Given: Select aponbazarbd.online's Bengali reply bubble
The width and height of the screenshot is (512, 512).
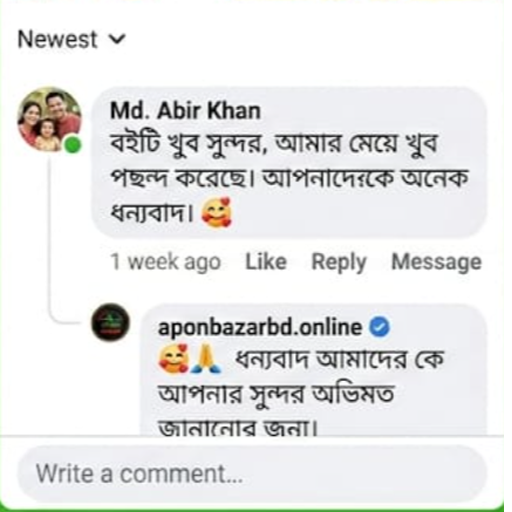Looking at the screenshot, I should 313,369.
